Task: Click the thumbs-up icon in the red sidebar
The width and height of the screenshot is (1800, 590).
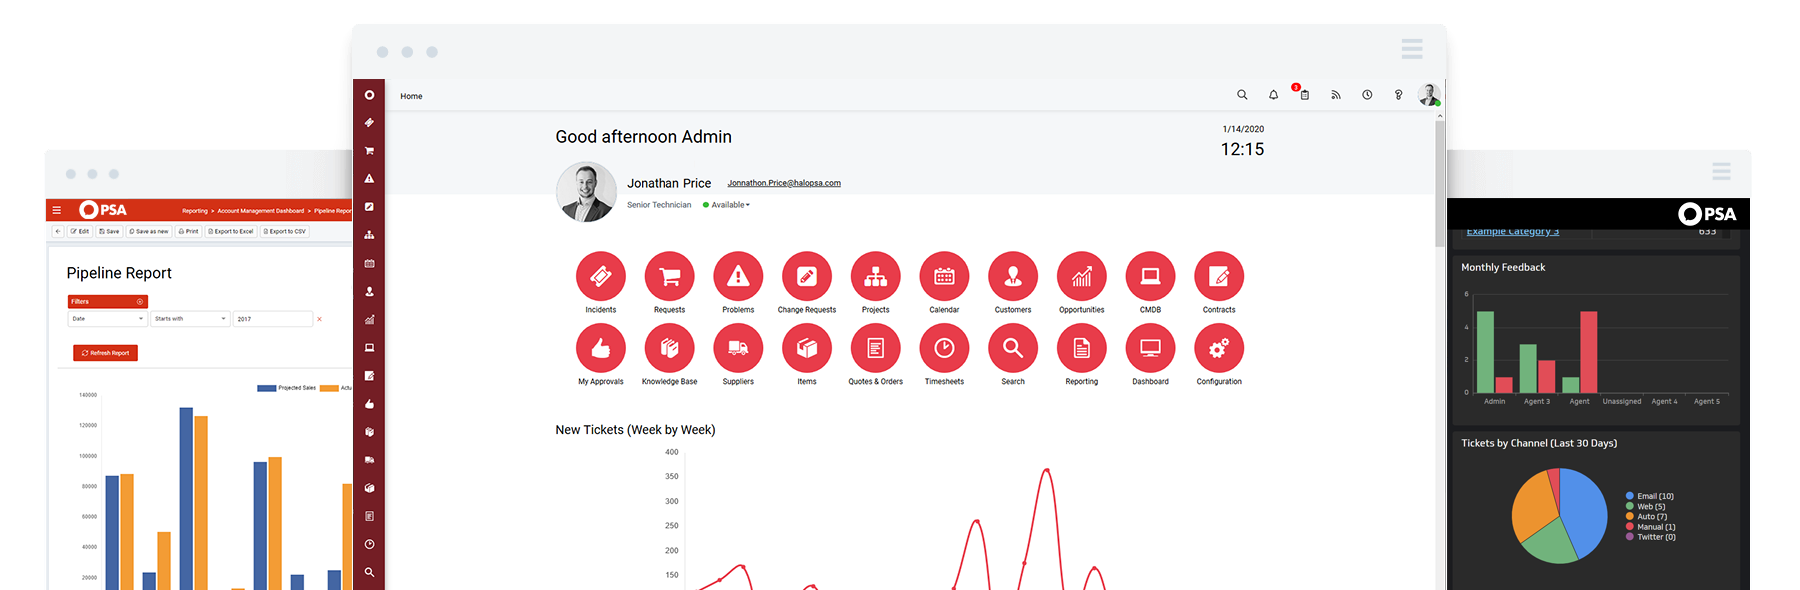Action: pyautogui.click(x=369, y=404)
